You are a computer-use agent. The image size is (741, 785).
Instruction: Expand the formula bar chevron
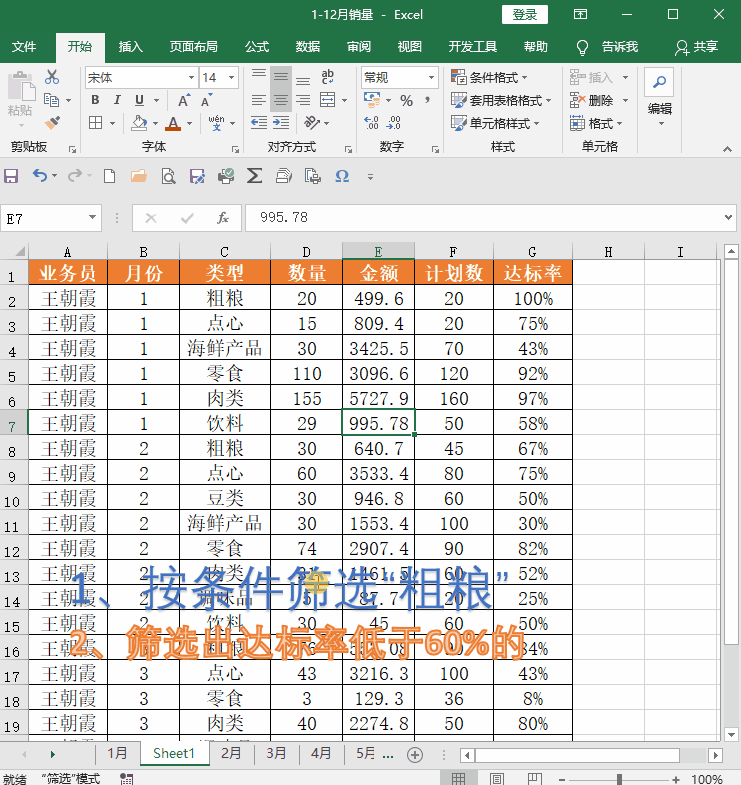pyautogui.click(x=728, y=217)
